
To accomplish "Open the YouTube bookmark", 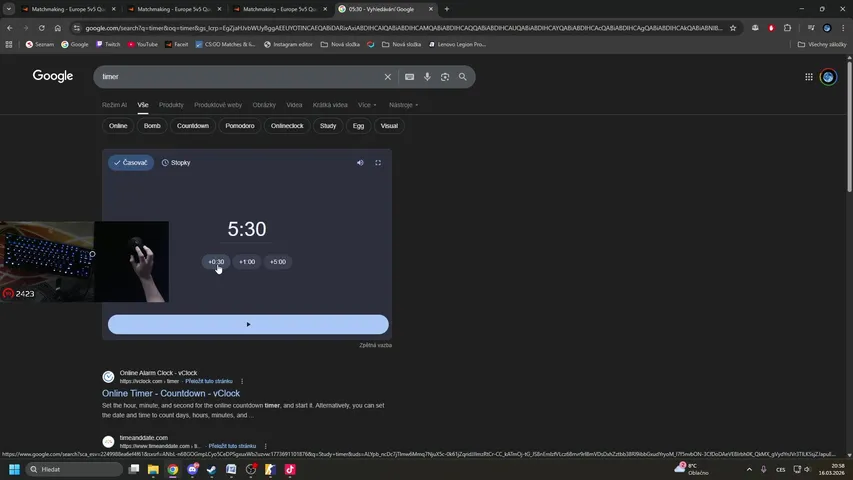I will [143, 45].
